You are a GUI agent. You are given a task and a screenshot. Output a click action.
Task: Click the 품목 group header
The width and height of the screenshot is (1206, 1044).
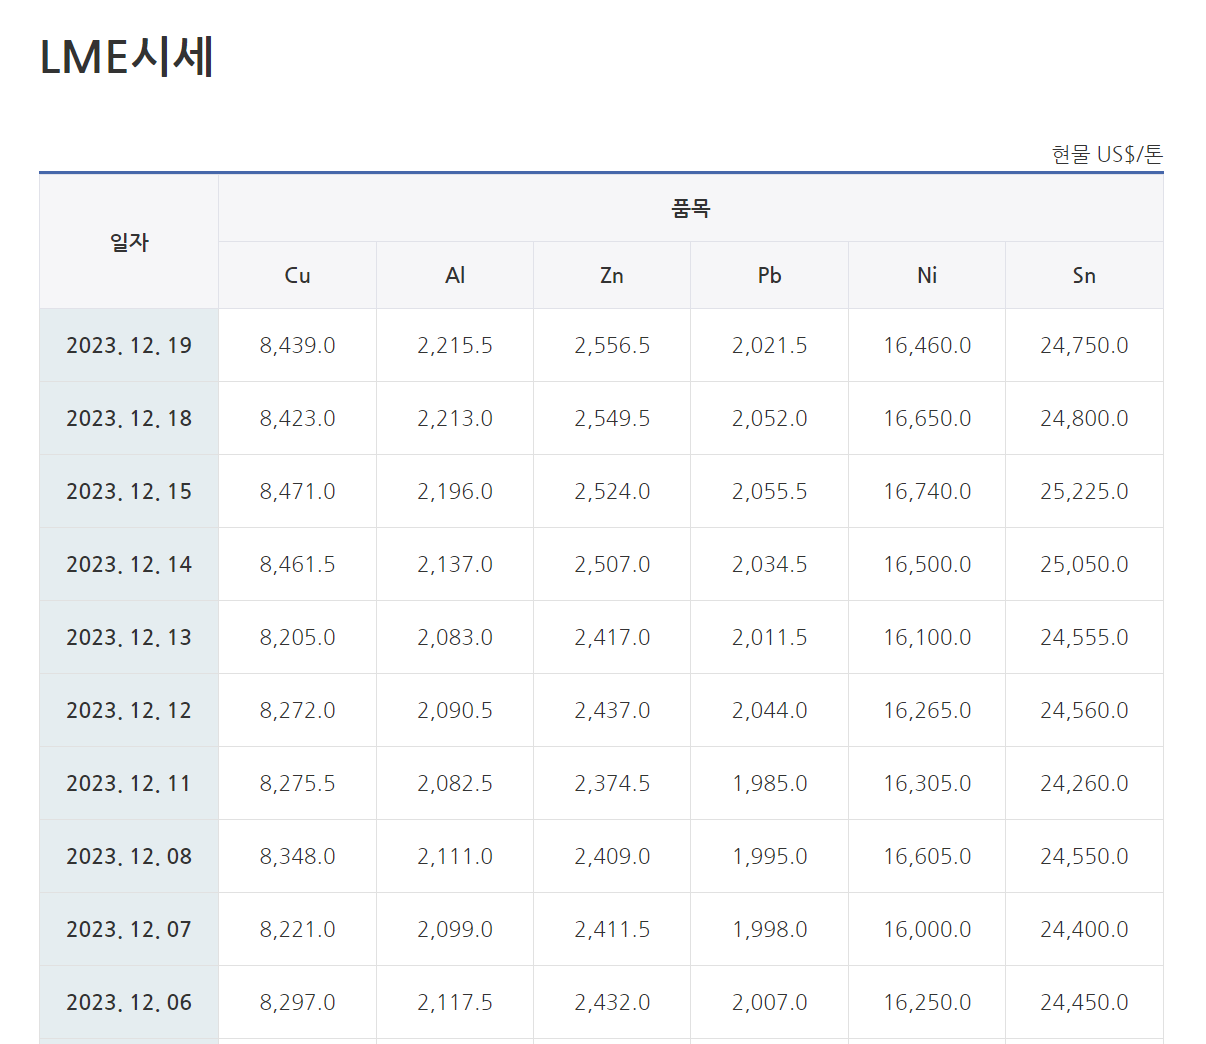pyautogui.click(x=690, y=208)
